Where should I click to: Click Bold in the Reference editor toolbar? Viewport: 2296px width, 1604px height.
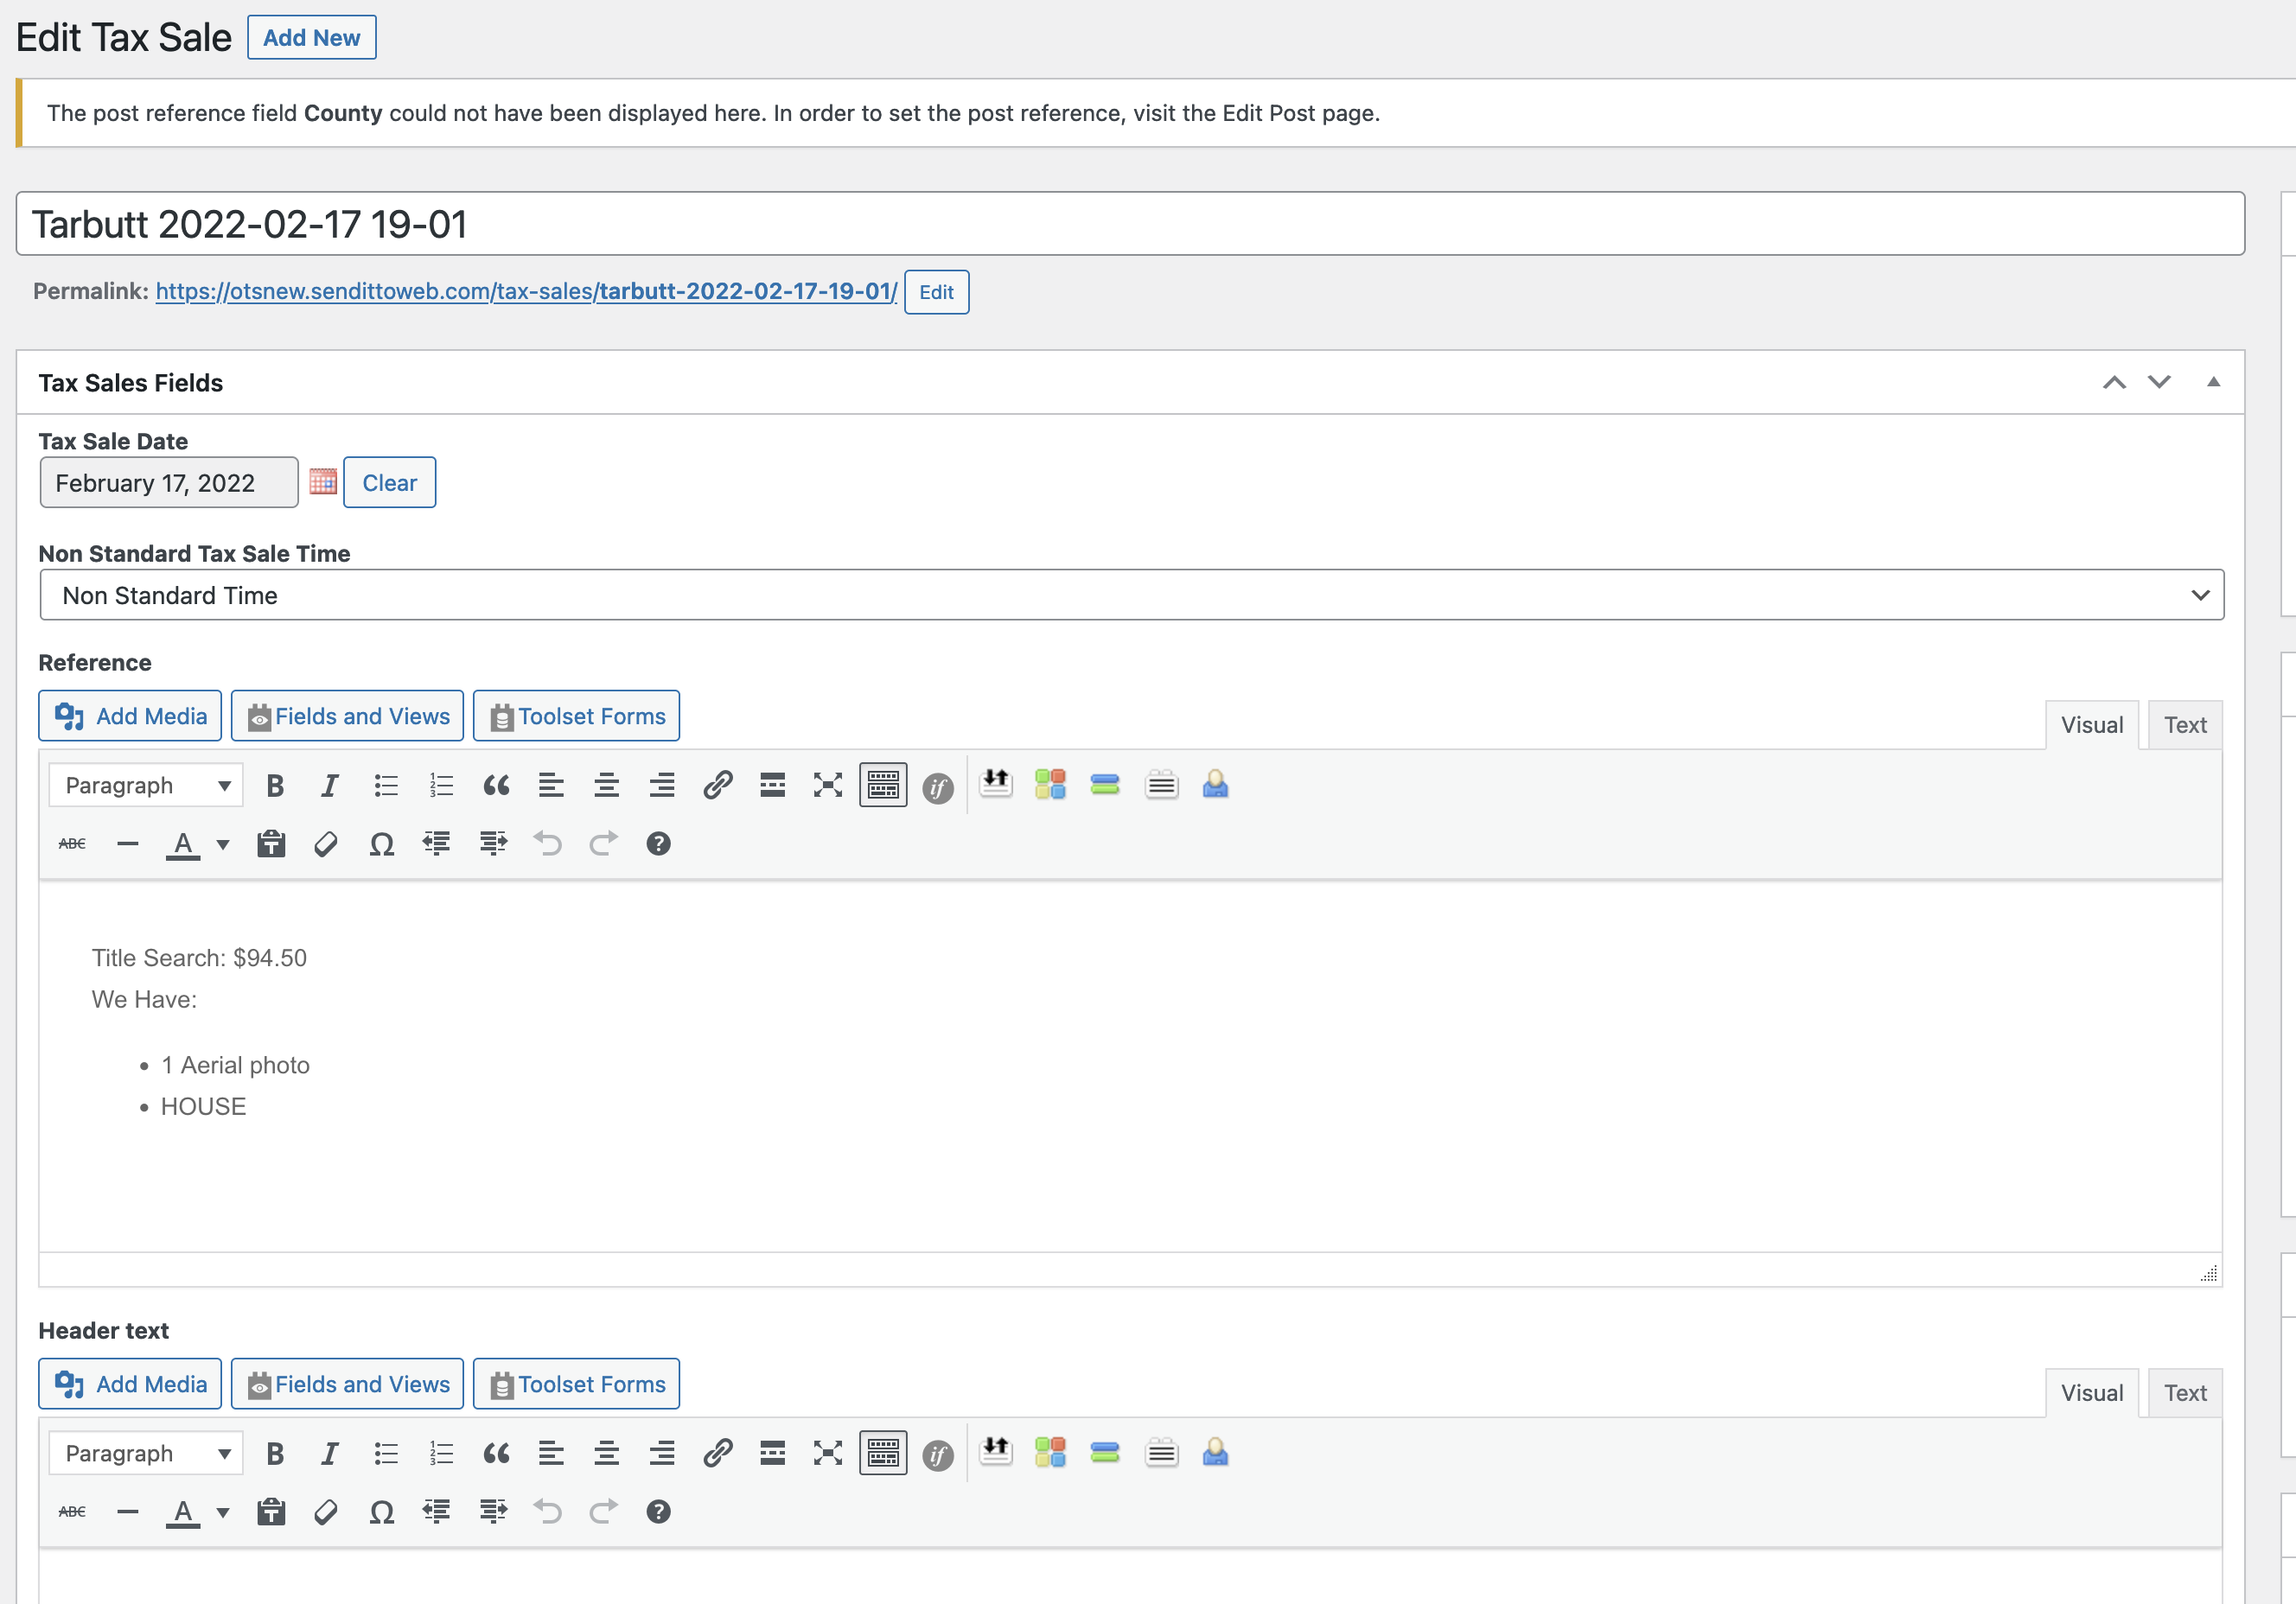click(275, 786)
